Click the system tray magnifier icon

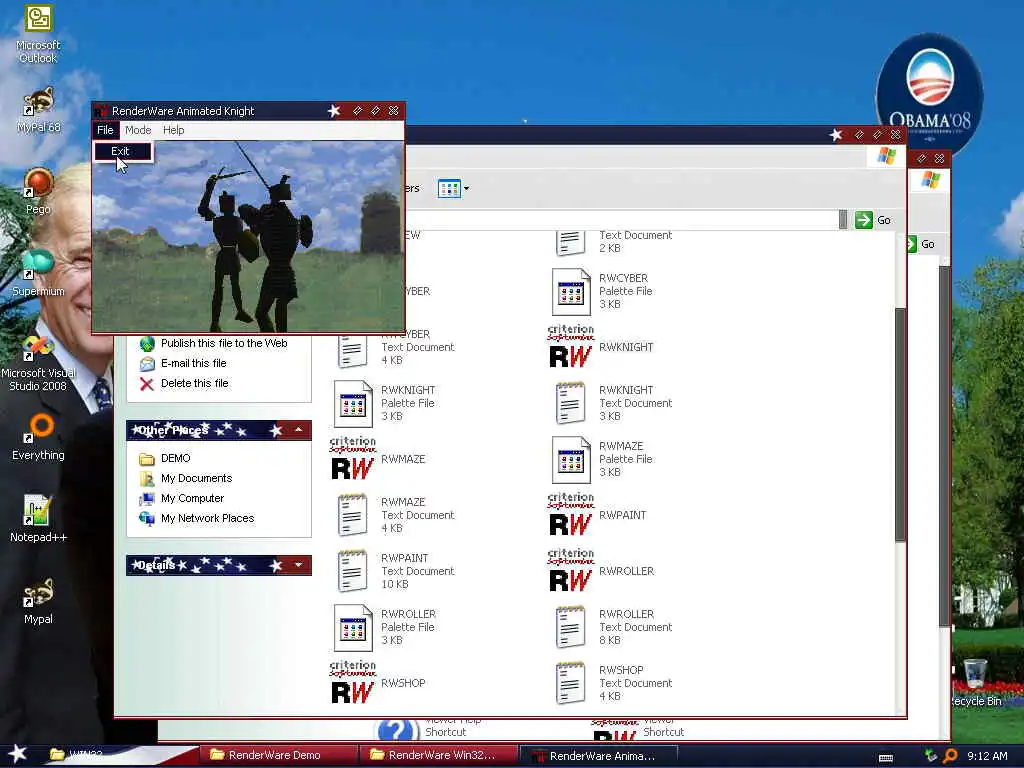[950, 756]
